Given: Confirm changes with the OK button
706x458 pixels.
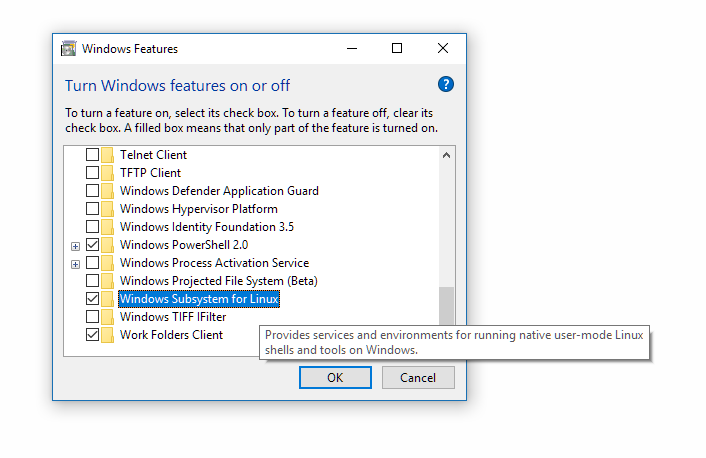Looking at the screenshot, I should click(x=335, y=377).
